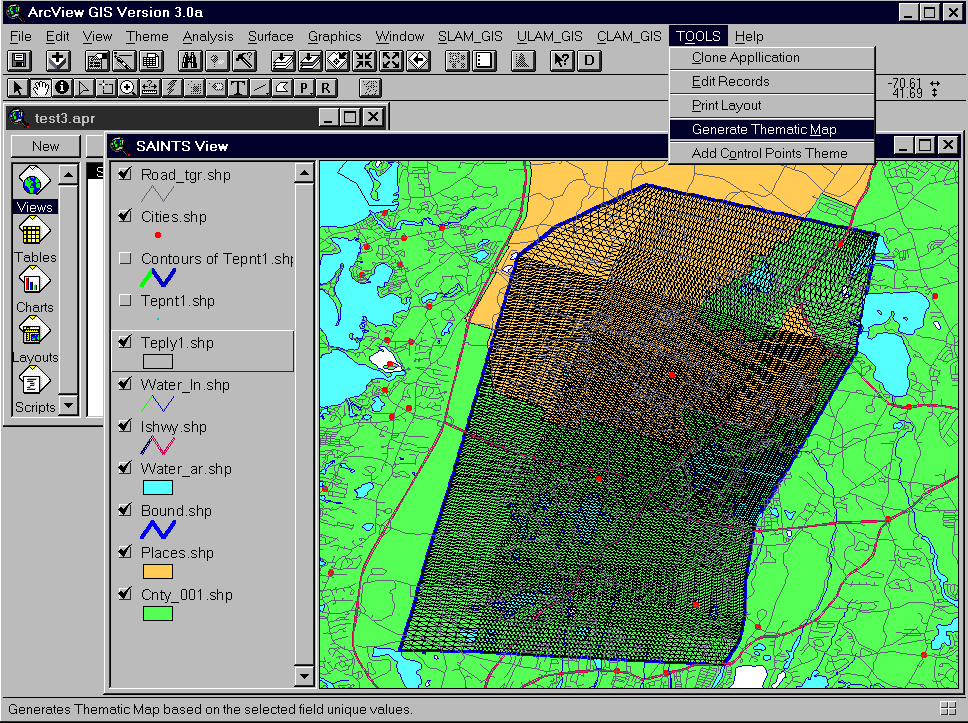Click the legend scrollbar down arrow
The image size is (968, 723).
coord(304,676)
